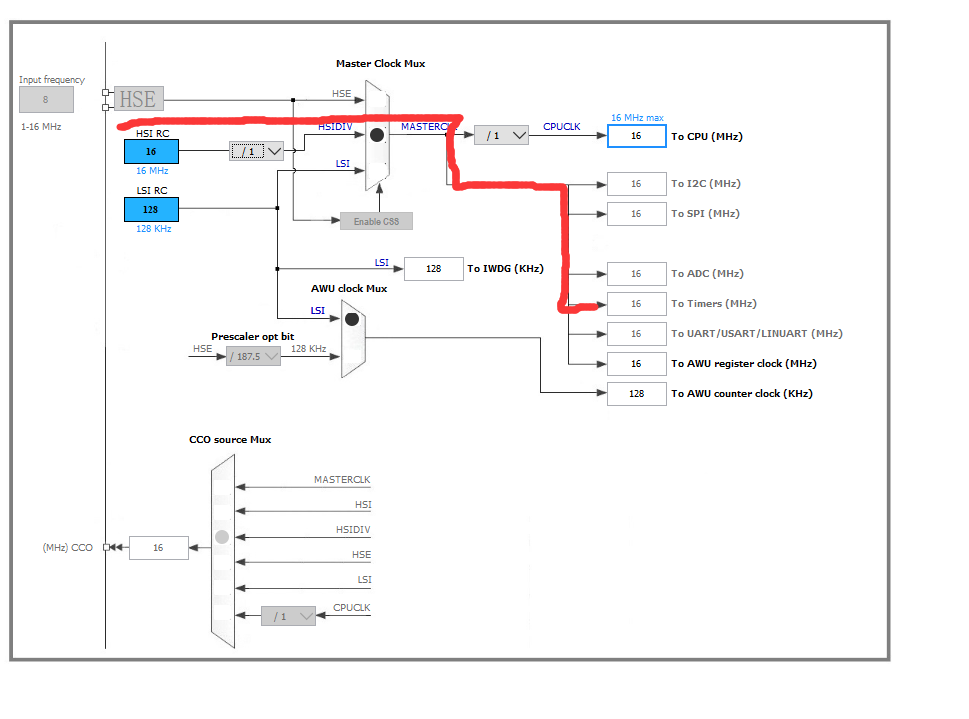This screenshot has height=719, width=969.
Task: Click the Input frequency field showing 8
Action: [x=46, y=100]
